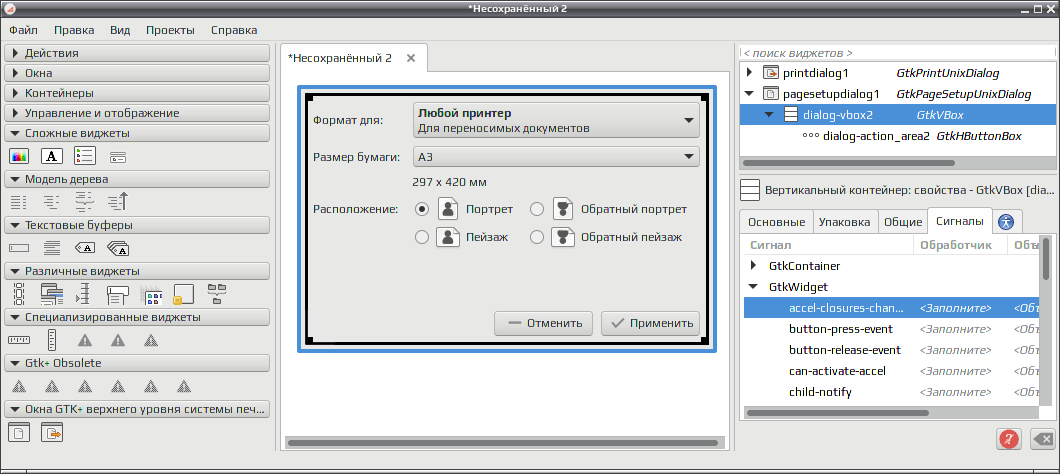1060x474 pixels.
Task: Select the Портрет orientation radio button
Action: pos(423,210)
